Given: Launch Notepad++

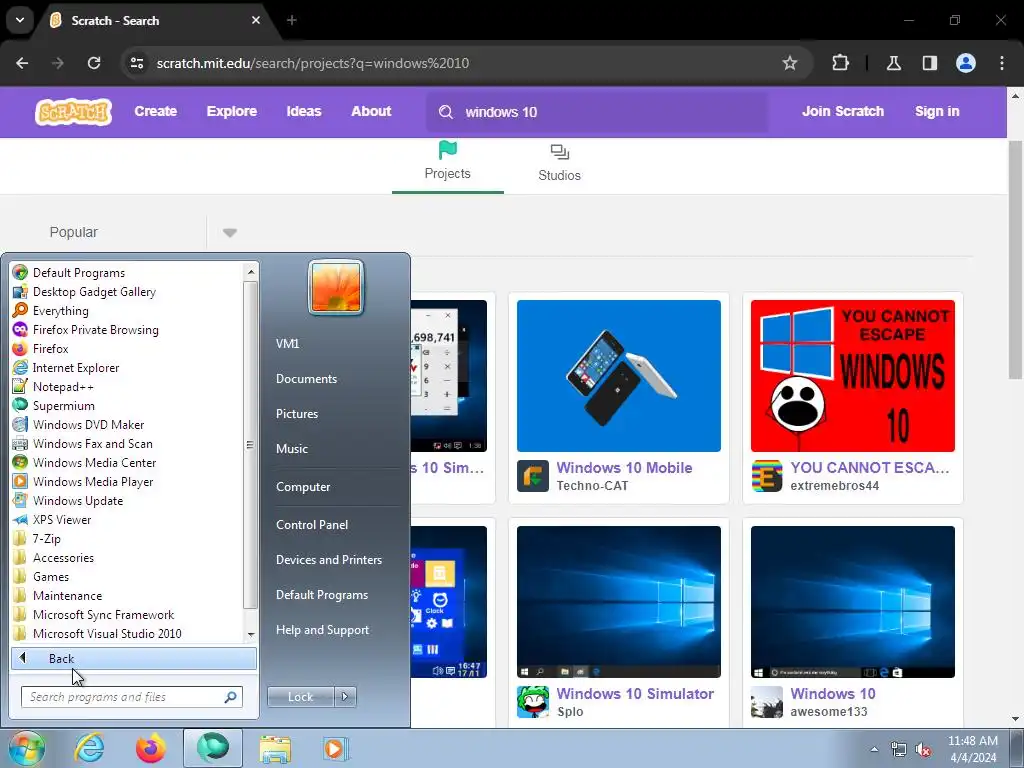Looking at the screenshot, I should pyautogui.click(x=63, y=387).
